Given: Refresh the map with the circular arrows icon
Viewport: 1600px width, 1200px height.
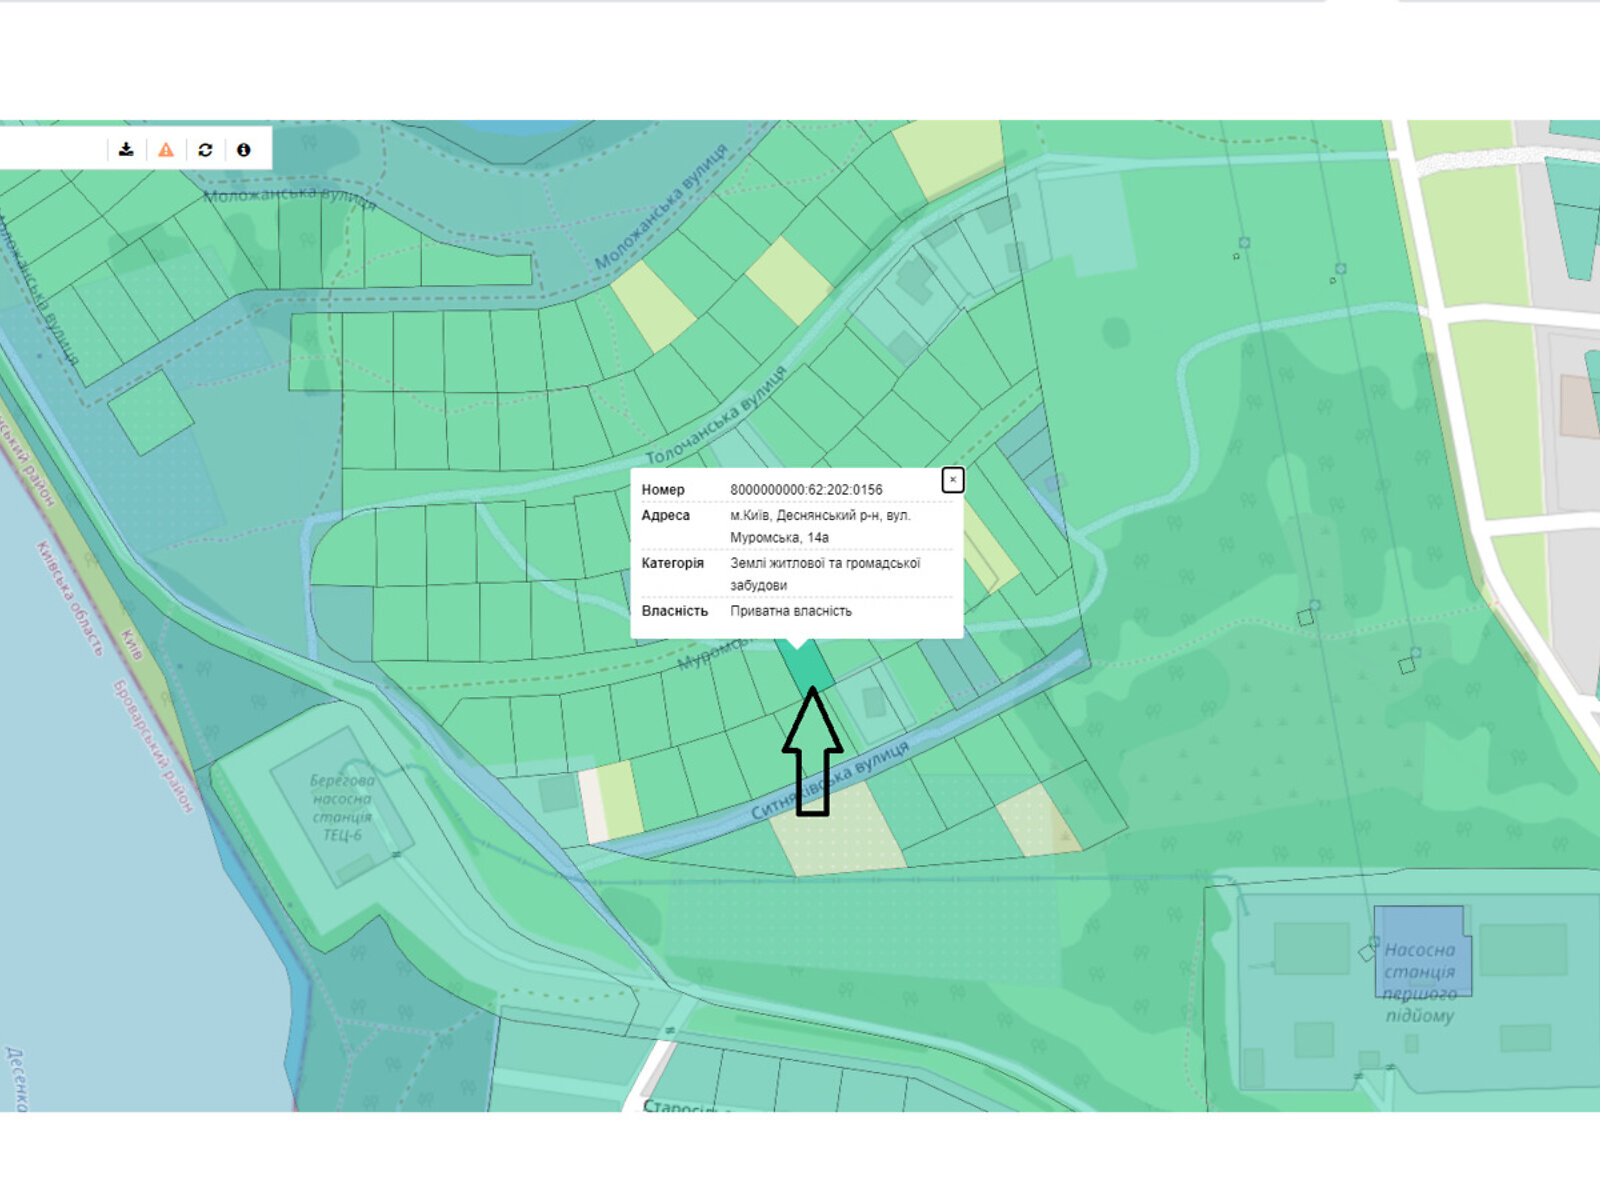Looking at the screenshot, I should tap(205, 150).
